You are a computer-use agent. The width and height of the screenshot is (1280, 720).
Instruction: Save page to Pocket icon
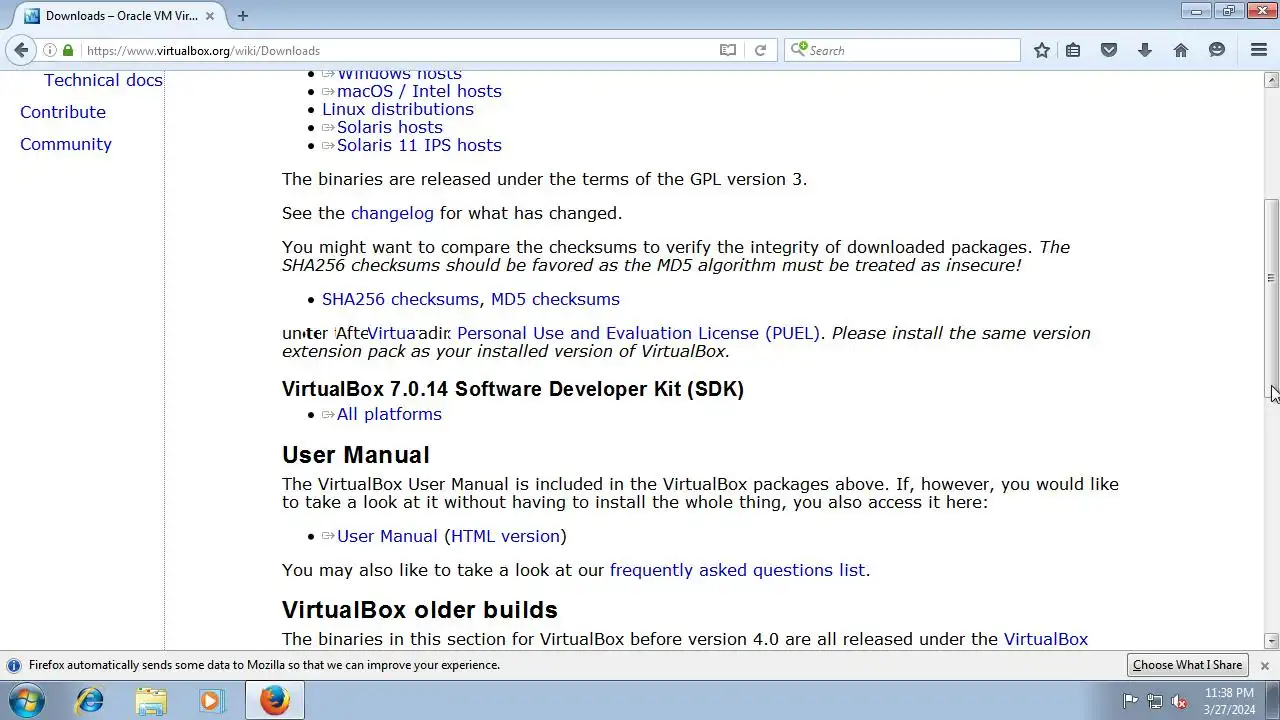click(x=1109, y=50)
